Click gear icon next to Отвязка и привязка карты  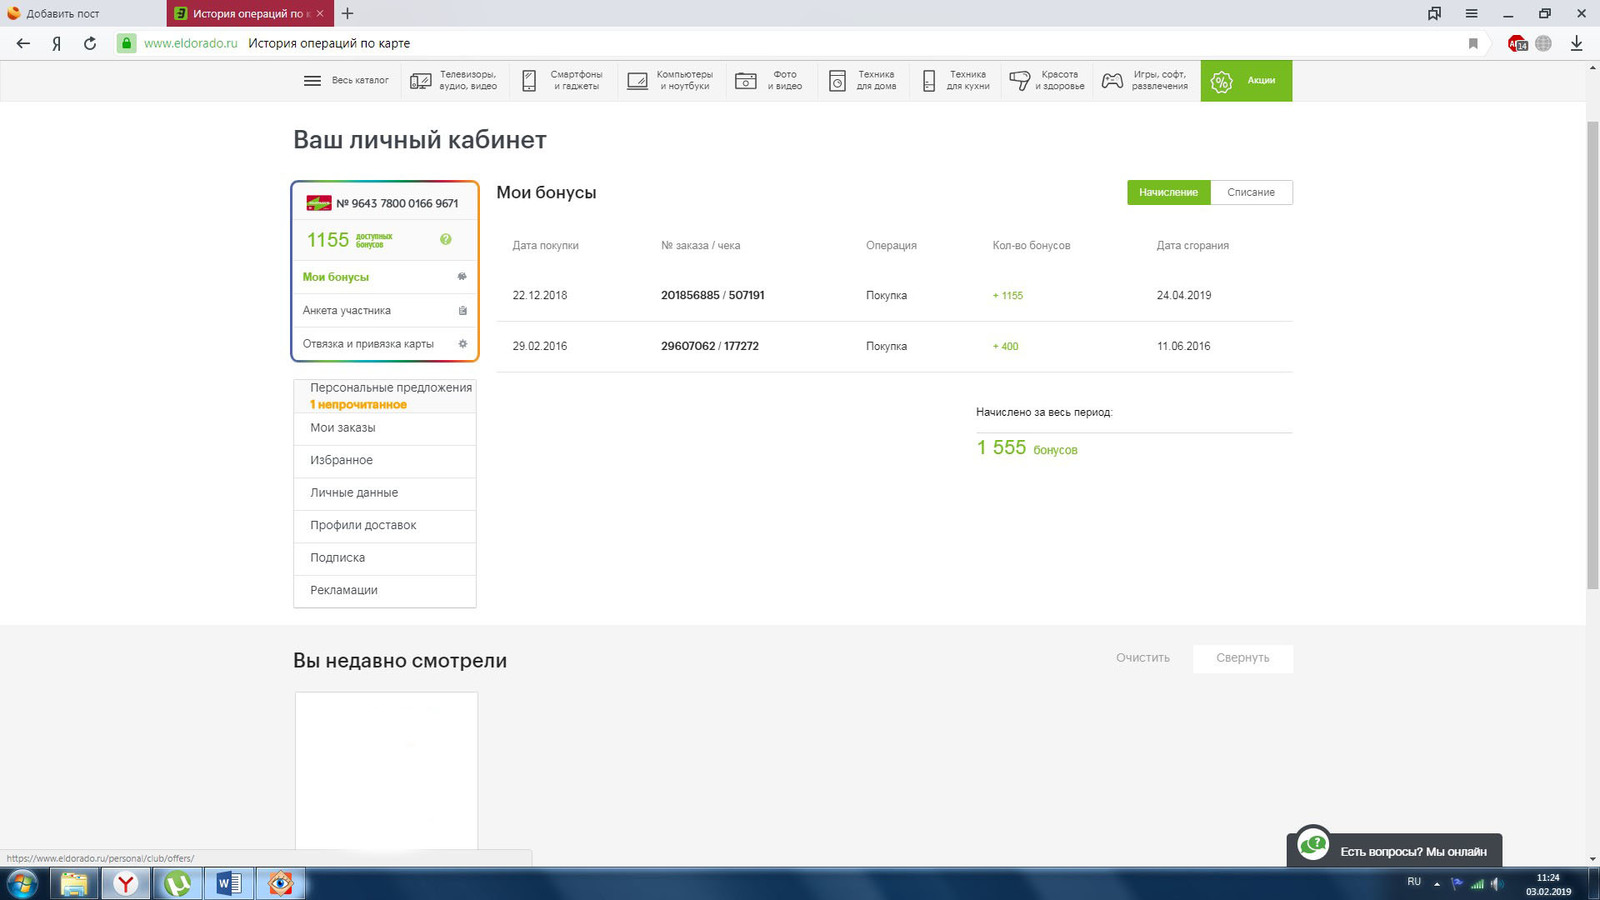point(462,343)
